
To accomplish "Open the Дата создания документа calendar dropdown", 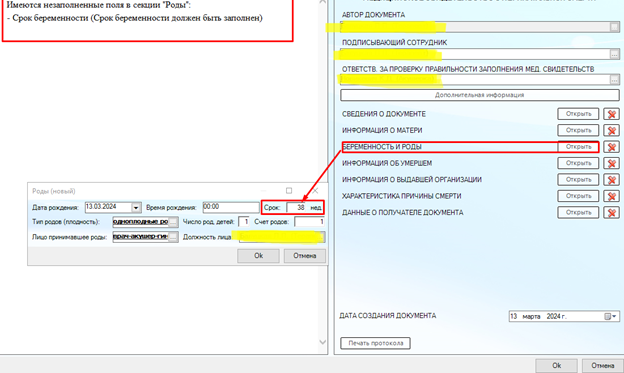I will click(x=611, y=316).
